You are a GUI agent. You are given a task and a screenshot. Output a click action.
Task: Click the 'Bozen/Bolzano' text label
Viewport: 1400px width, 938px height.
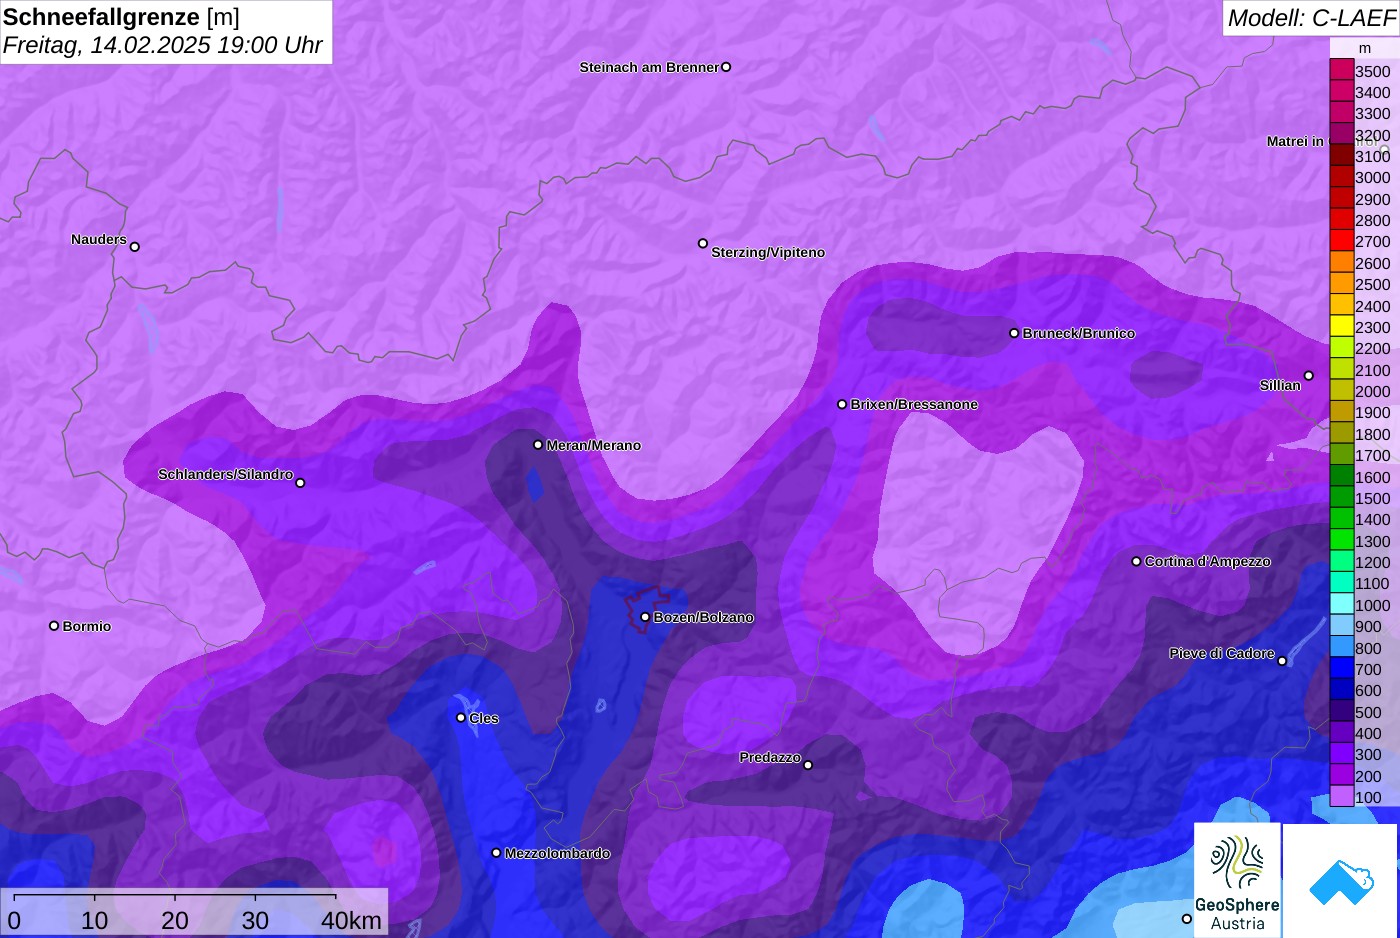[x=703, y=617]
